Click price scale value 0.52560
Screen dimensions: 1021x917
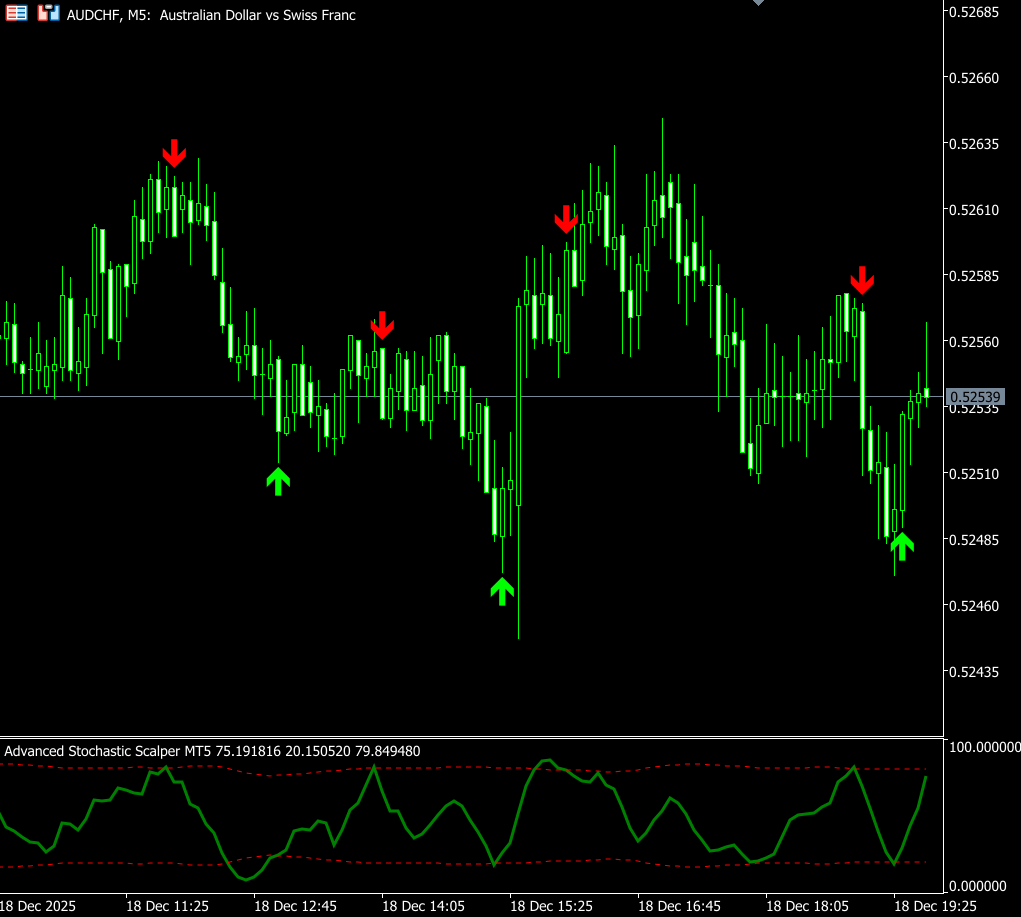974,342
